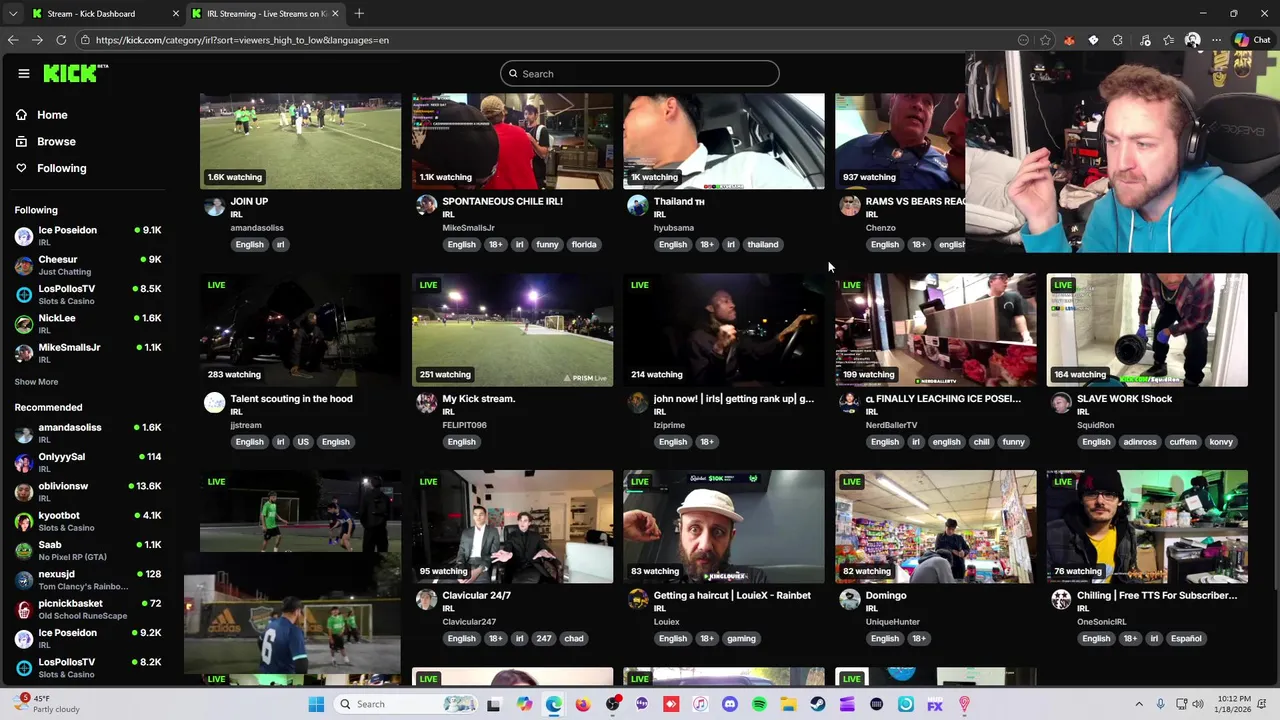The width and height of the screenshot is (1280, 720).
Task: Open amandasoliss in Recommended list
Action: [88, 433]
